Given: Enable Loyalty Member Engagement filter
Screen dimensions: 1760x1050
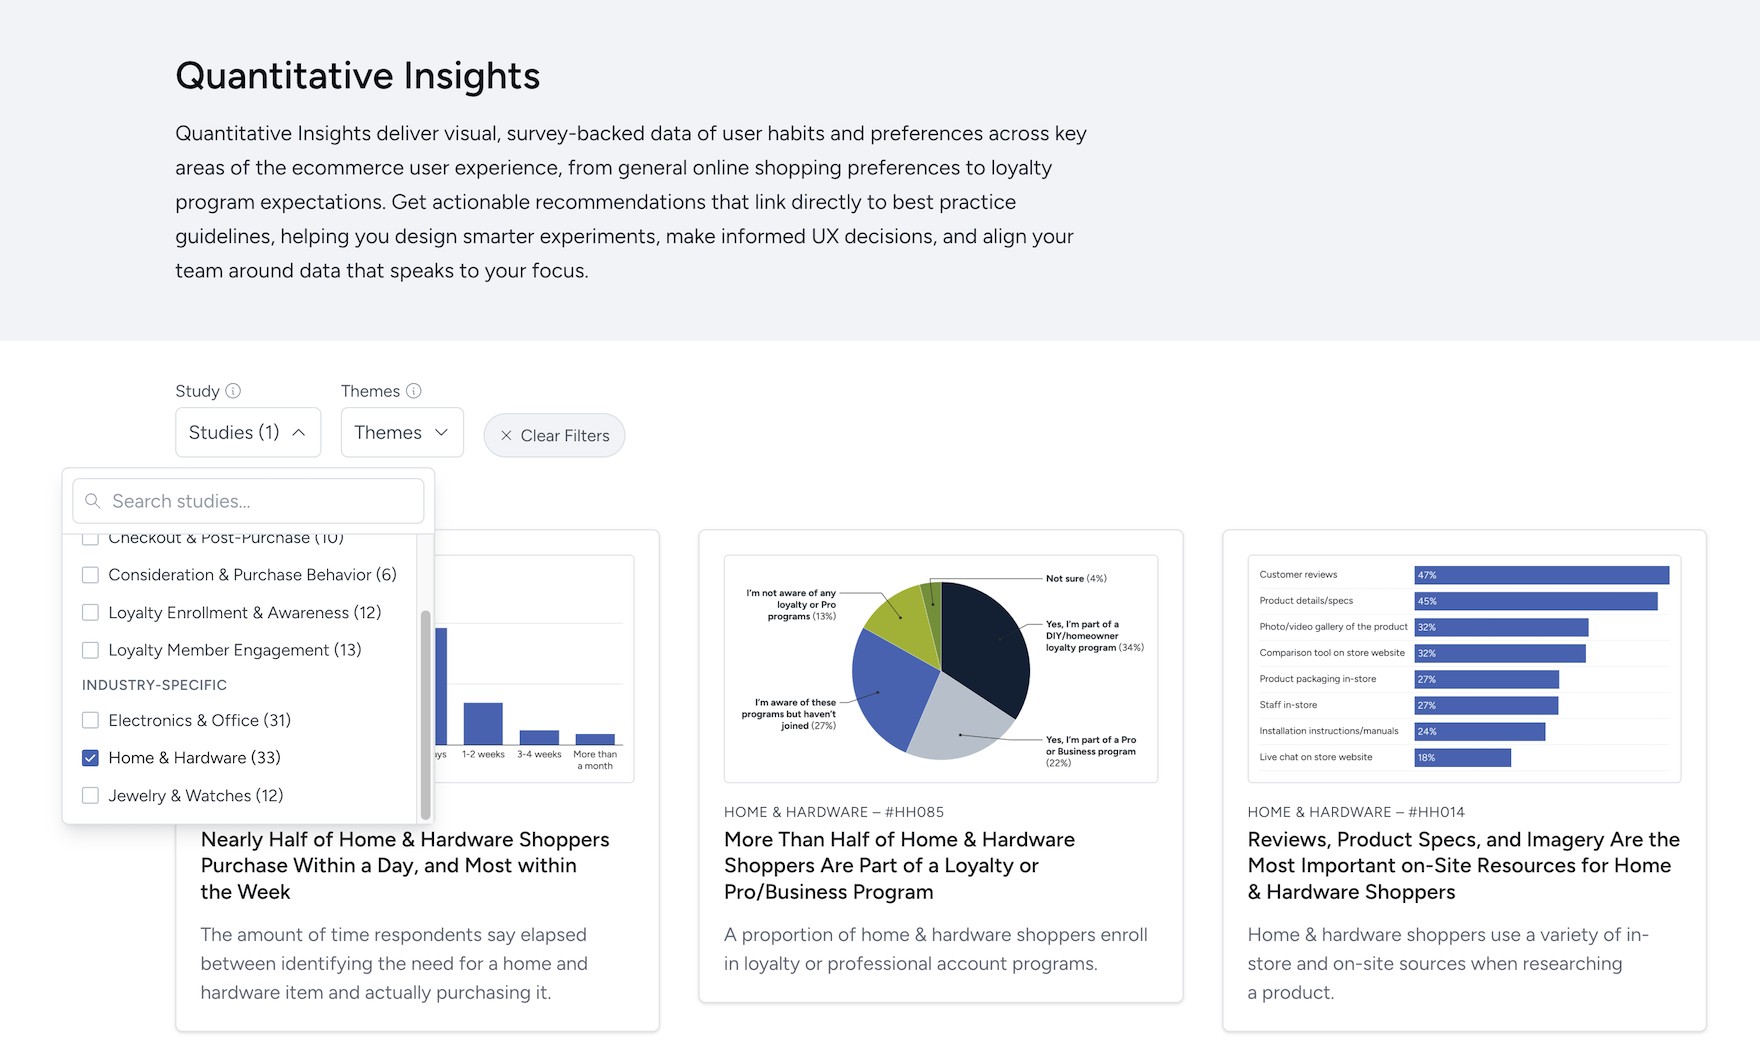Looking at the screenshot, I should (x=90, y=650).
